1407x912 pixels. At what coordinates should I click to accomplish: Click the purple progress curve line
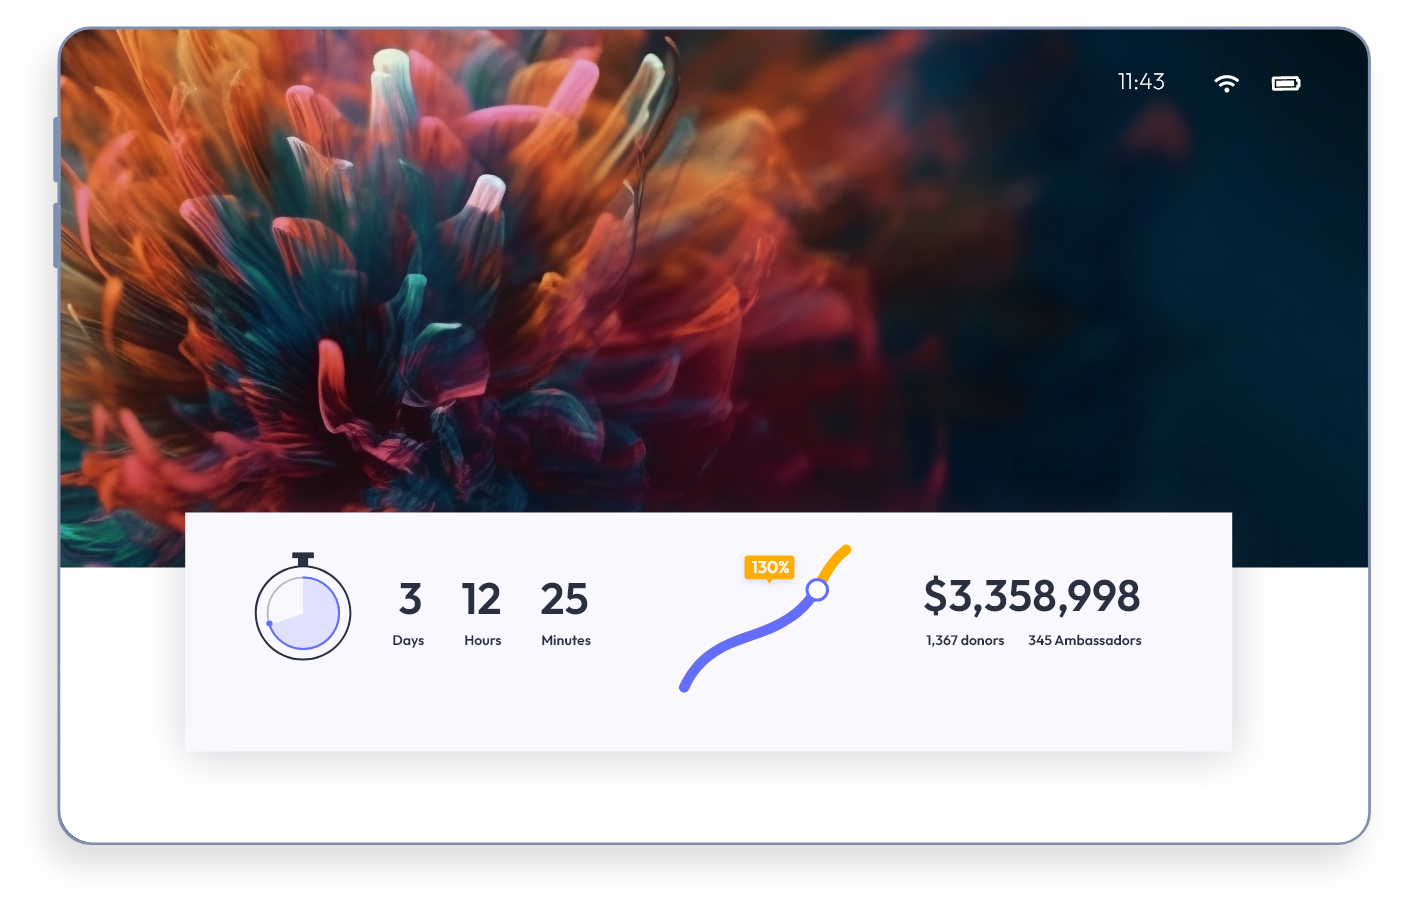(745, 640)
